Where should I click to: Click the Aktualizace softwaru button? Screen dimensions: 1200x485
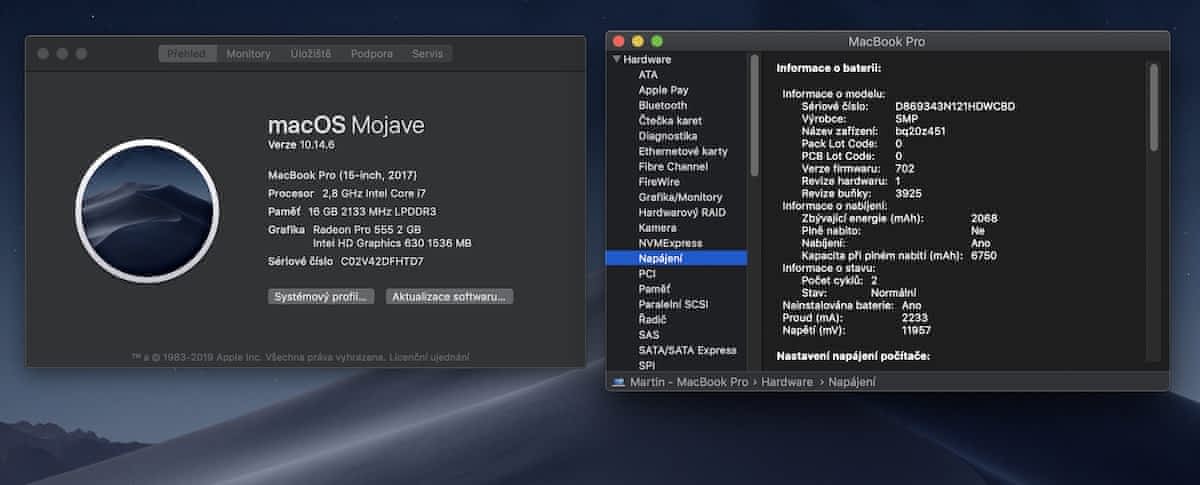450,296
